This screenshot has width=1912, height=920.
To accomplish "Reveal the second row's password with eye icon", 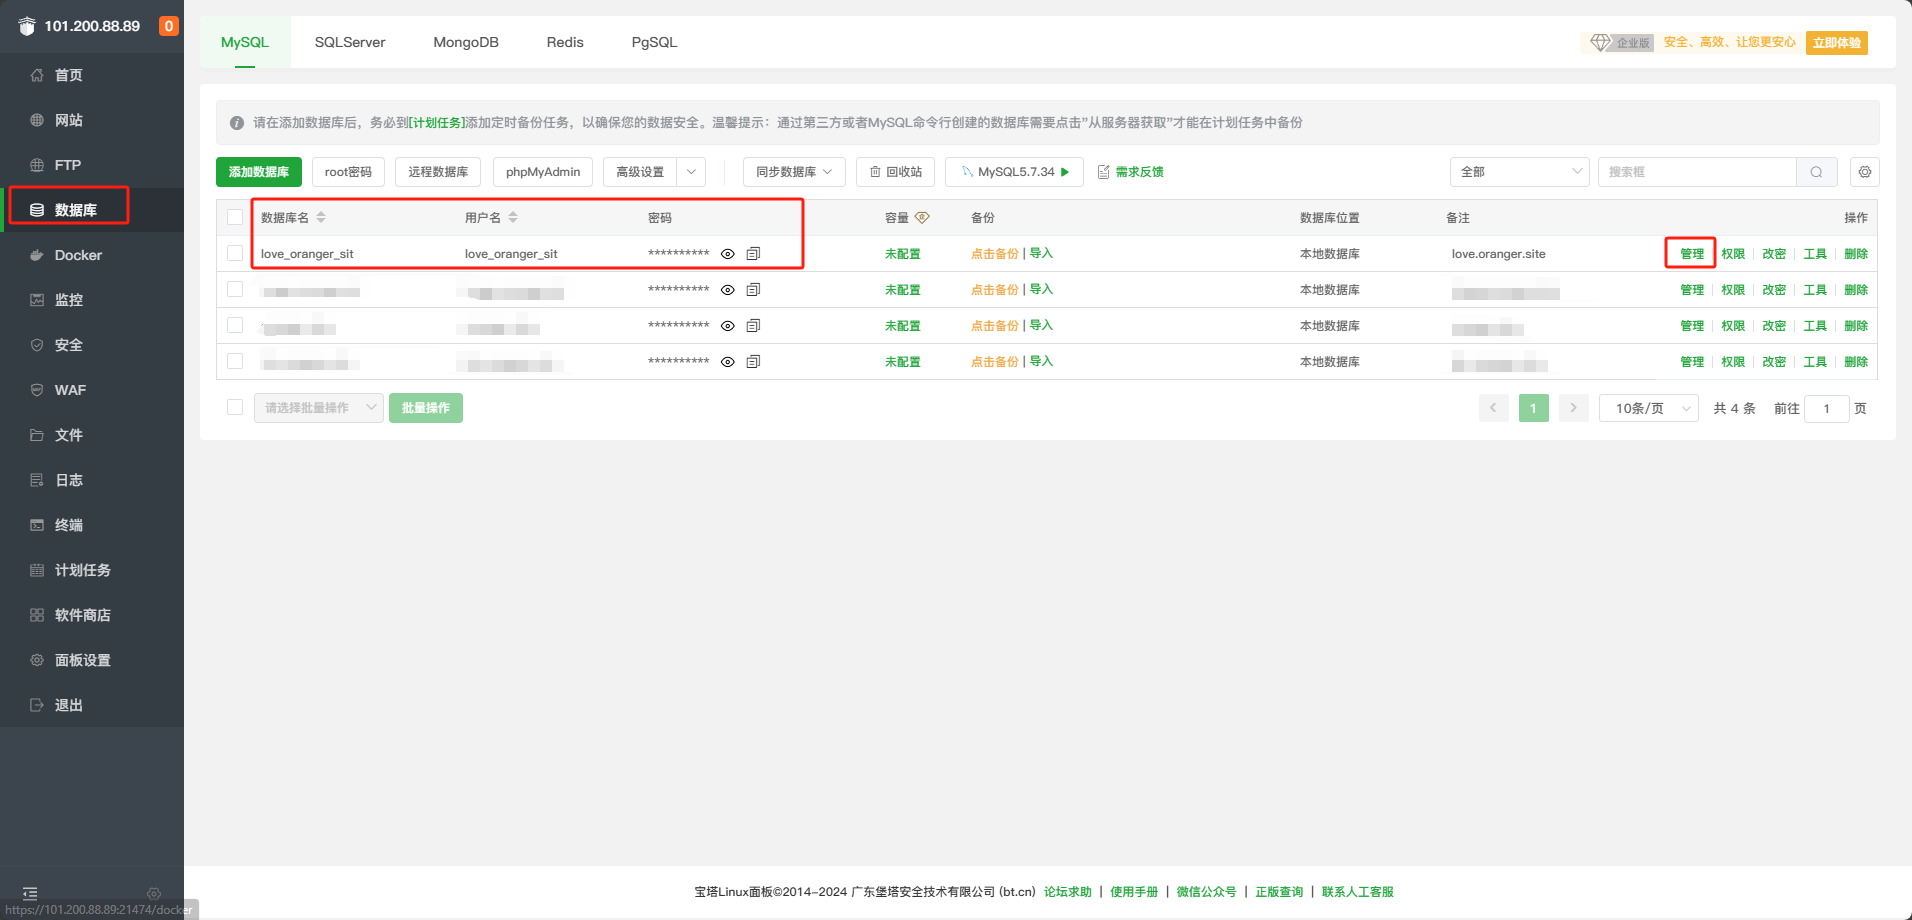I will coord(728,290).
